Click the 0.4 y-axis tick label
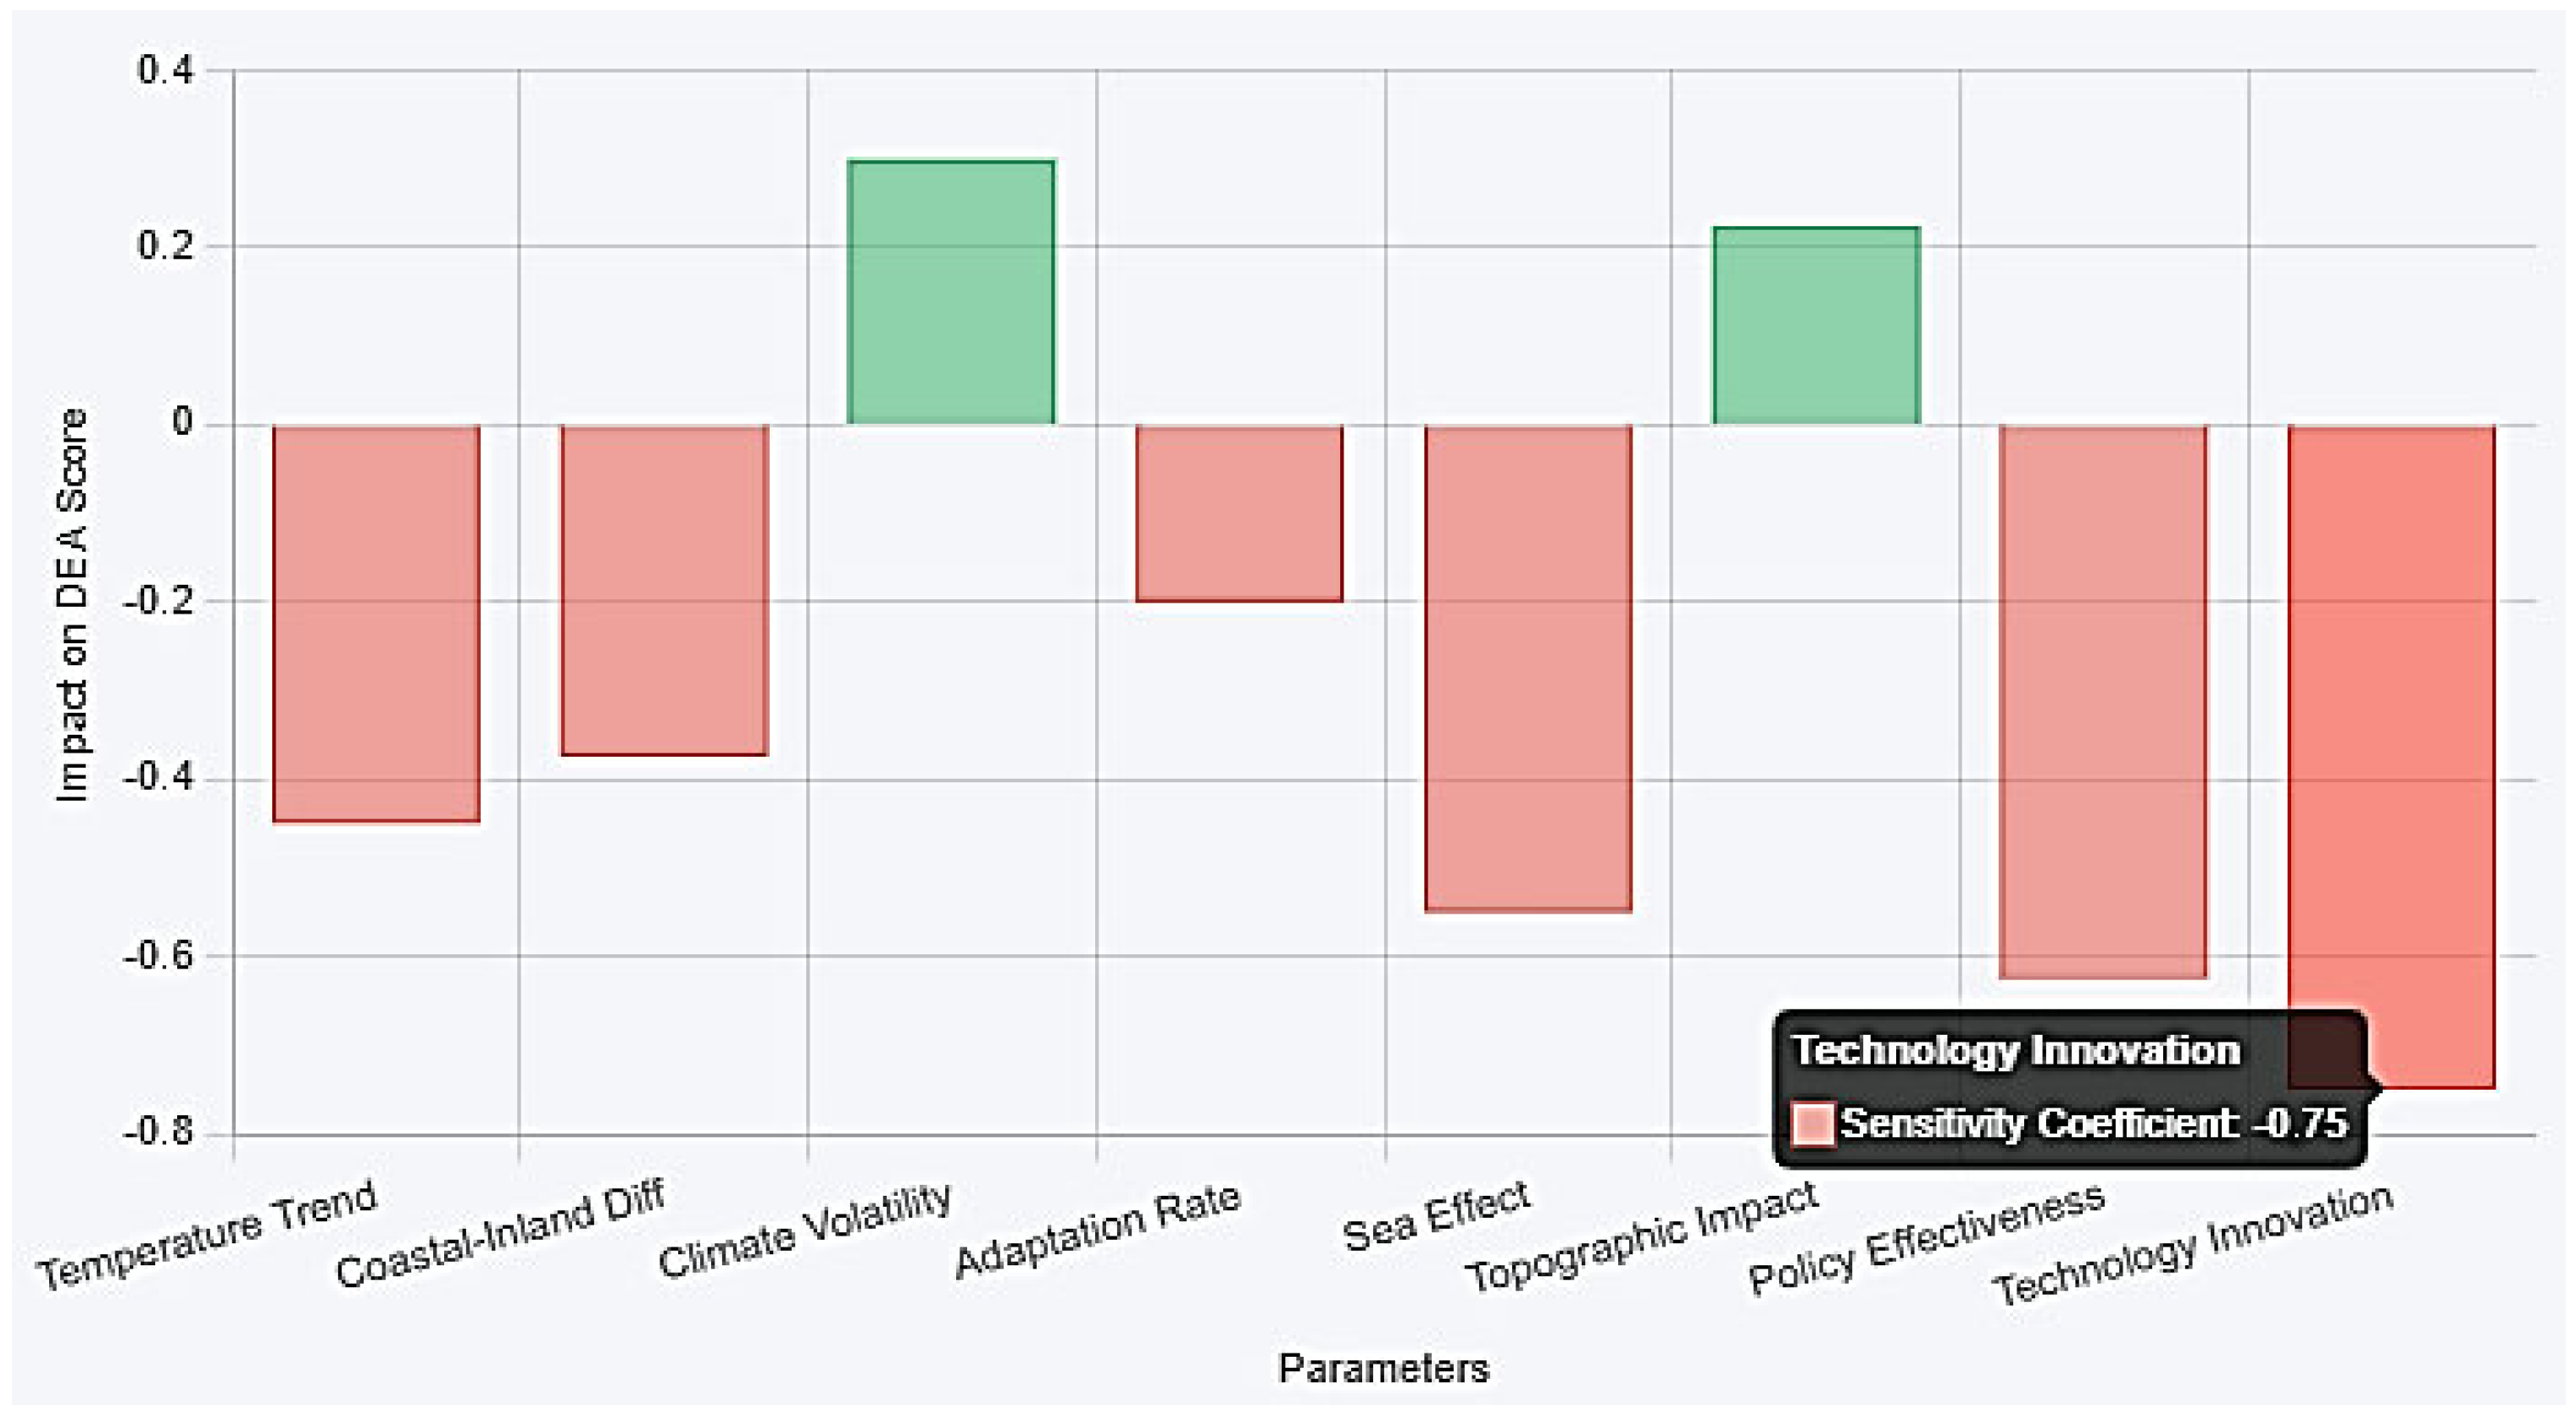This screenshot has width=2576, height=1417. [x=165, y=71]
